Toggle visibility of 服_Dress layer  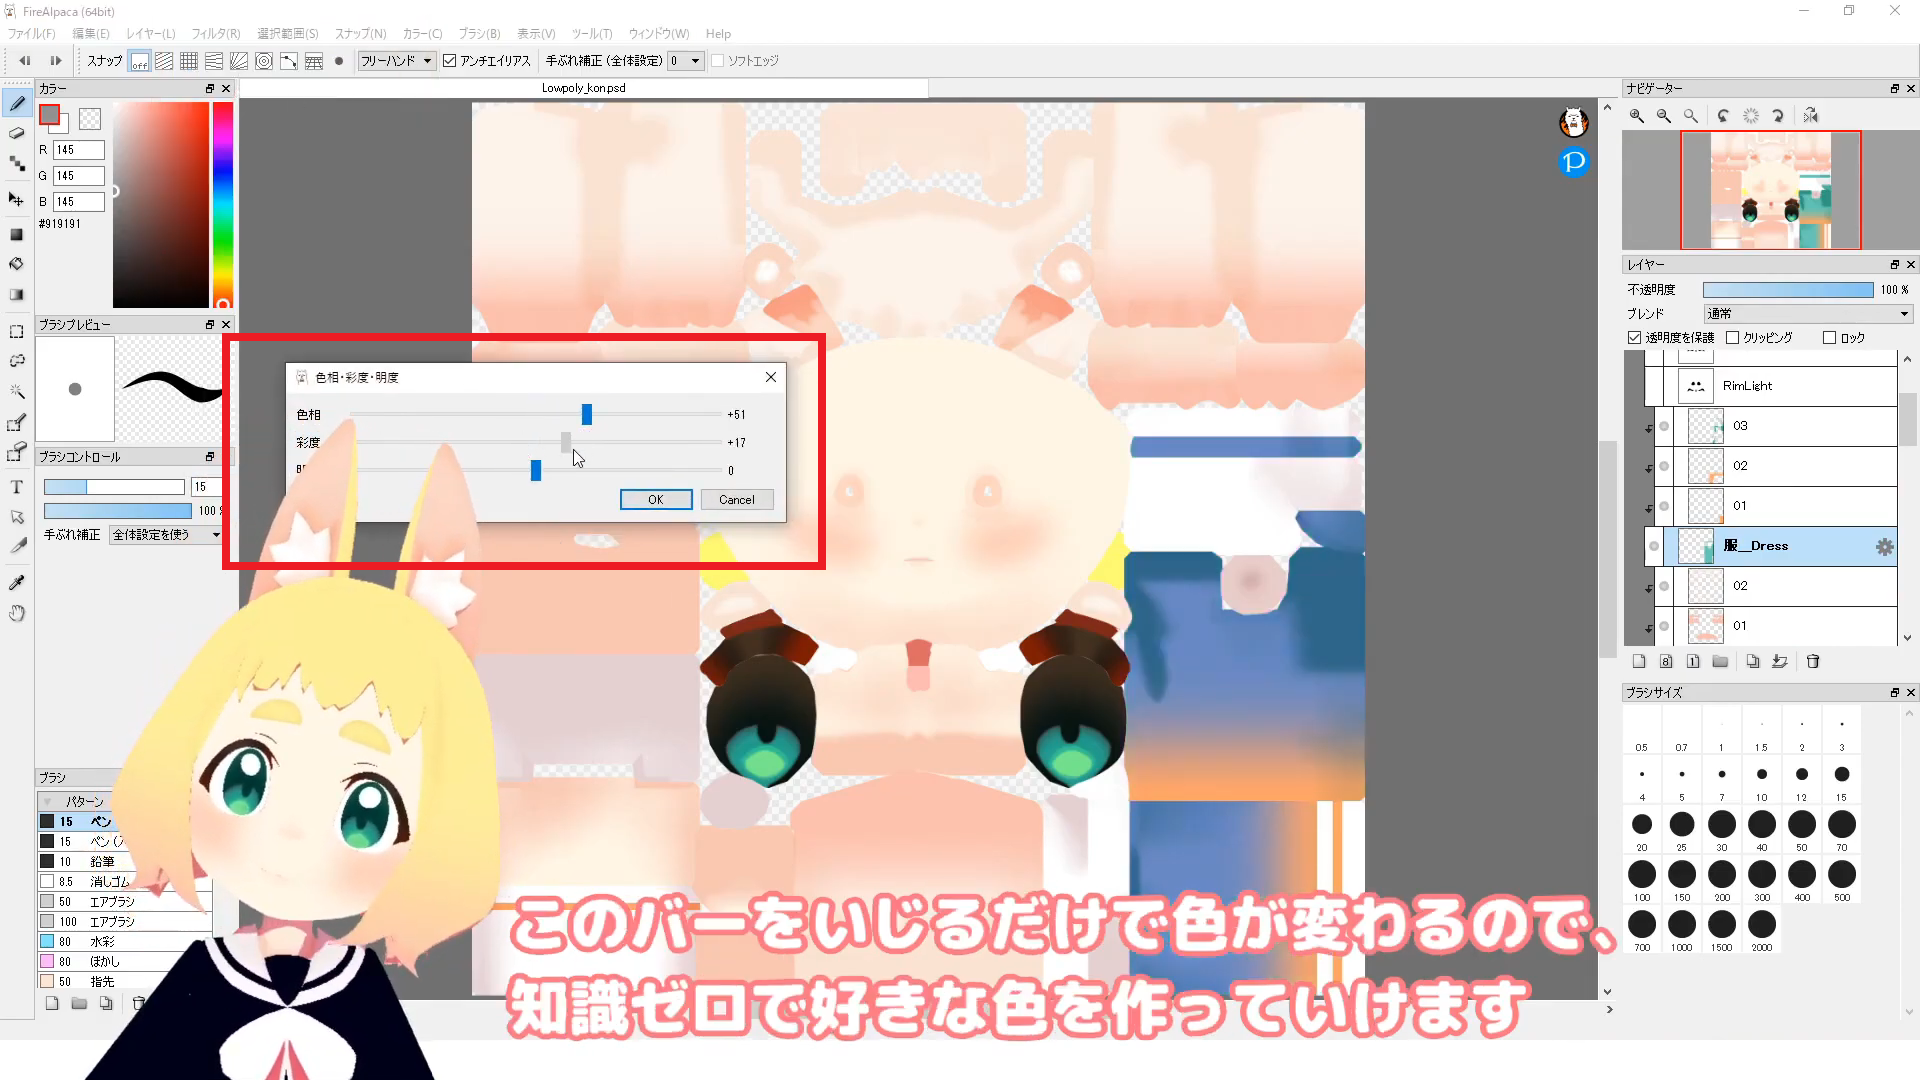(1654, 547)
